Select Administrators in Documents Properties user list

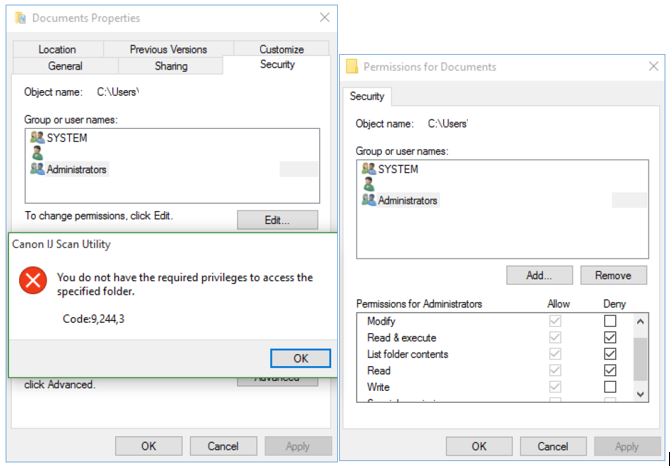click(76, 169)
